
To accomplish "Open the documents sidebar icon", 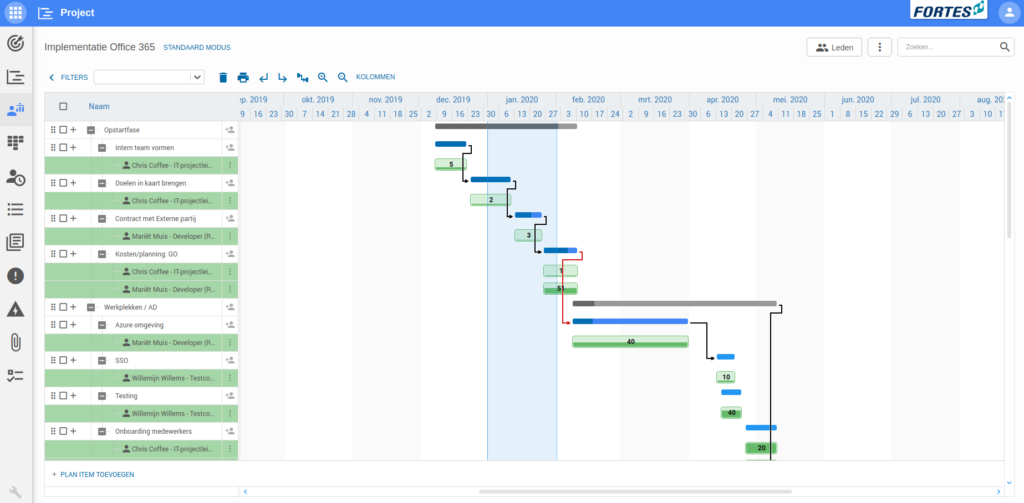I will coord(16,242).
